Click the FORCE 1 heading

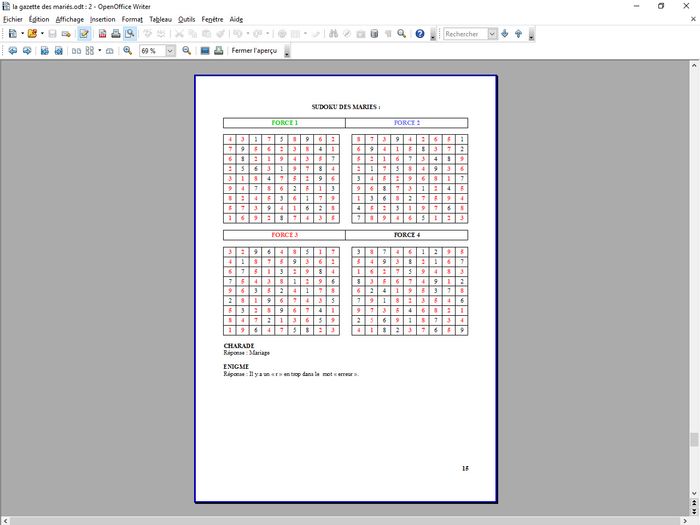[x=284, y=123]
